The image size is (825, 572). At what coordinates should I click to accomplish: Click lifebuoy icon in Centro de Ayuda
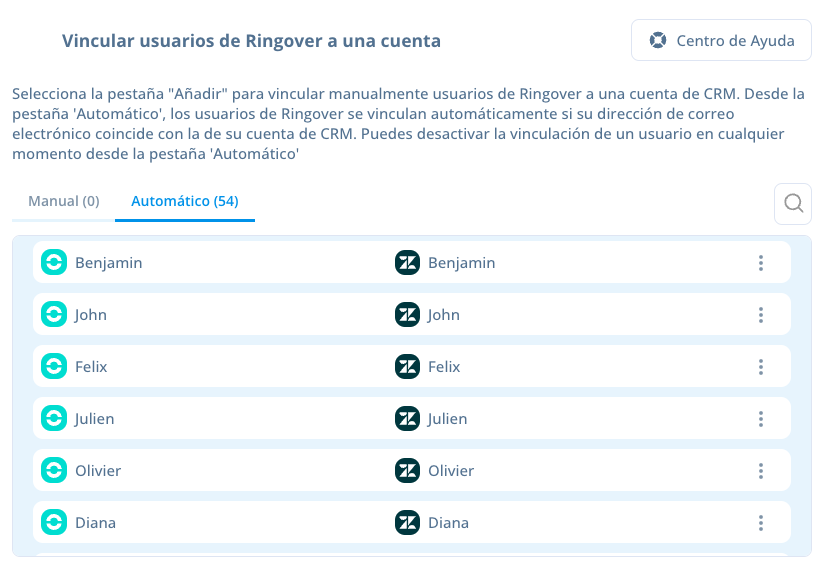click(658, 40)
